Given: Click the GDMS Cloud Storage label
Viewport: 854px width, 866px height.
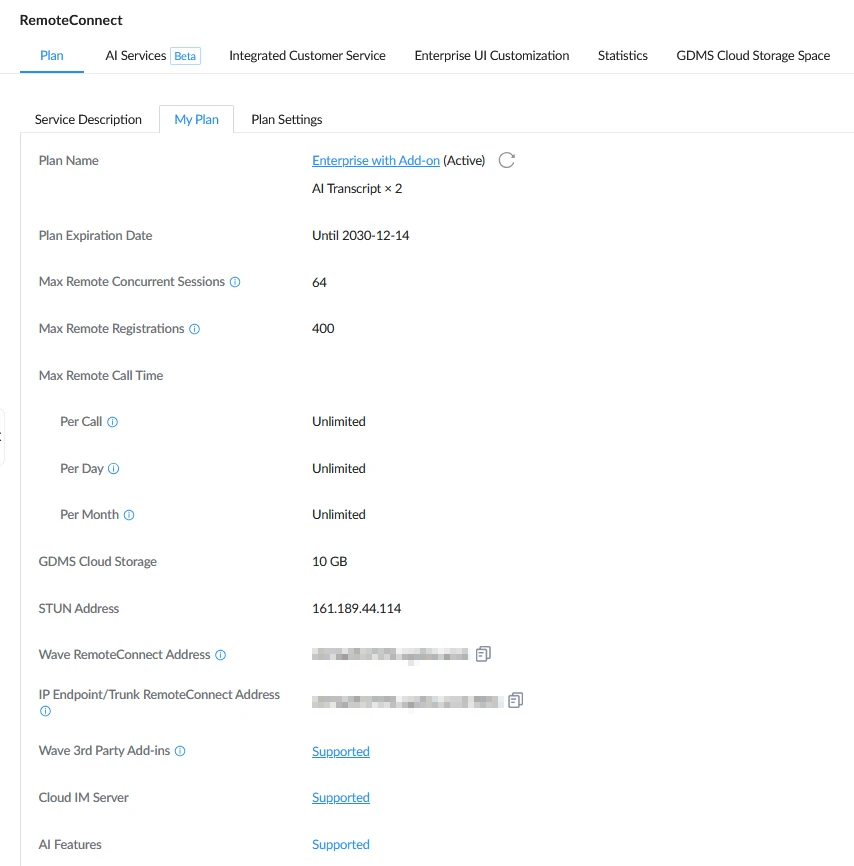Looking at the screenshot, I should click(x=98, y=562).
